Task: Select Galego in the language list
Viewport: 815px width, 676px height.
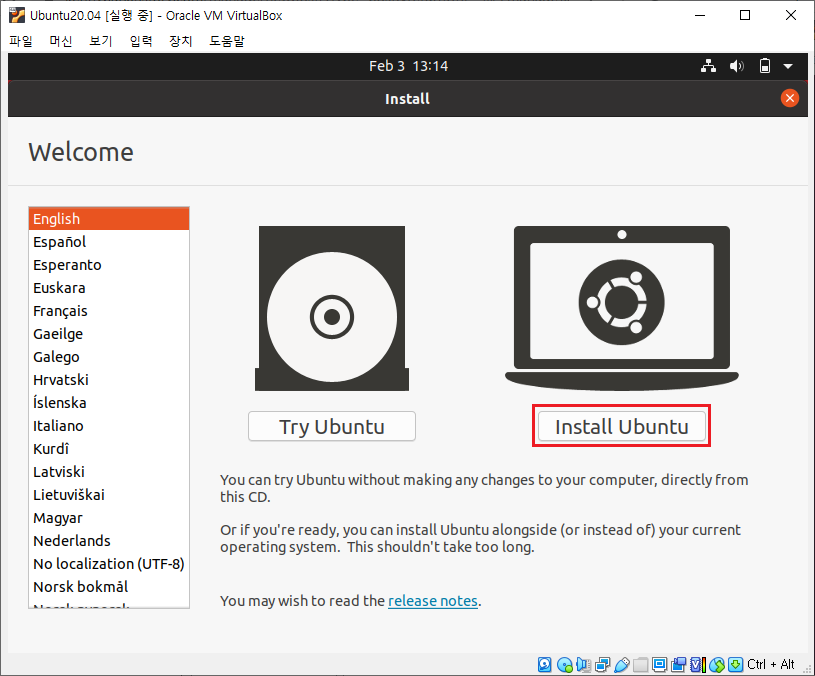Action: tap(109, 357)
